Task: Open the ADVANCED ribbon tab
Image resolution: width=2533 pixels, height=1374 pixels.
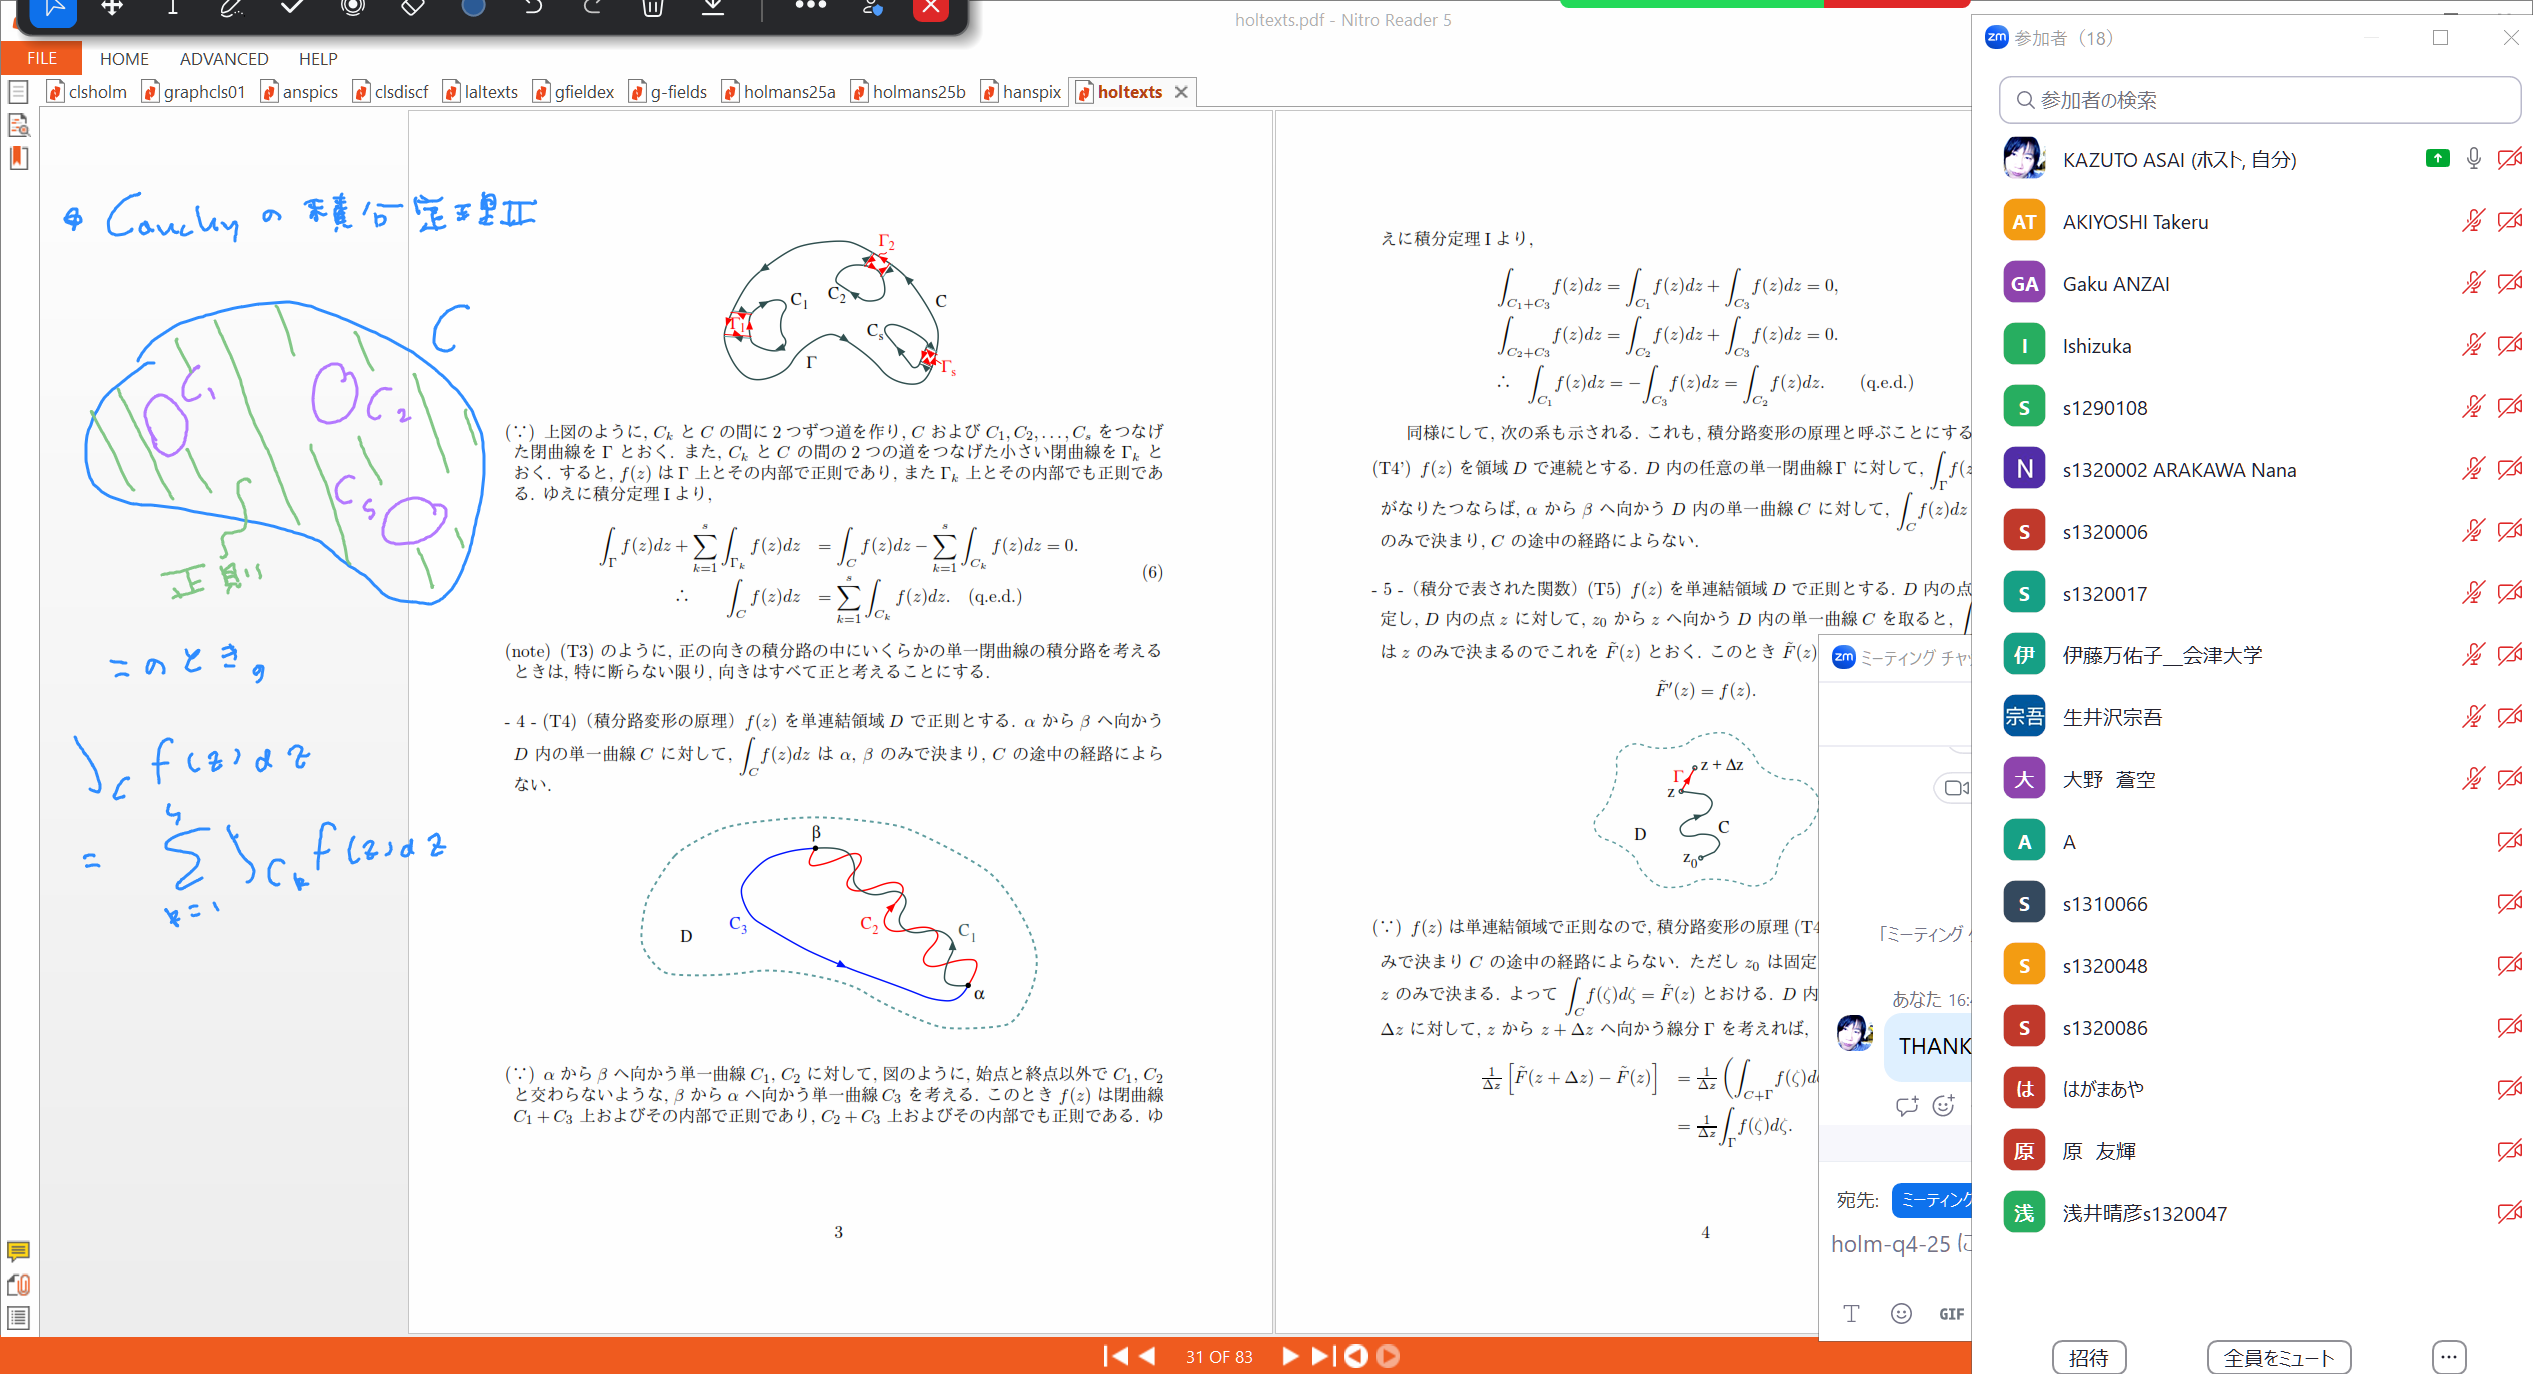Action: [224, 59]
